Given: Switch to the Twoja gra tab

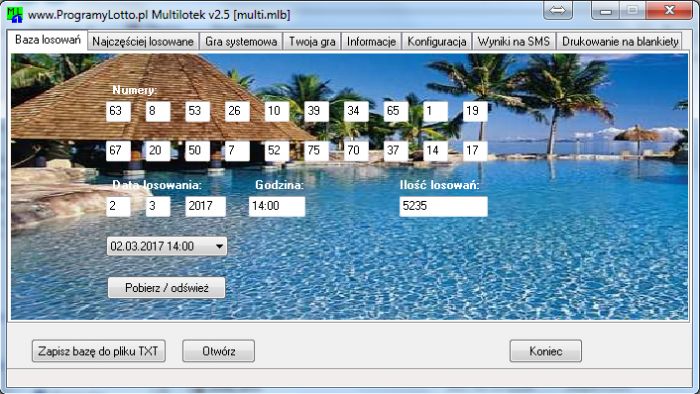Looking at the screenshot, I should [x=312, y=41].
